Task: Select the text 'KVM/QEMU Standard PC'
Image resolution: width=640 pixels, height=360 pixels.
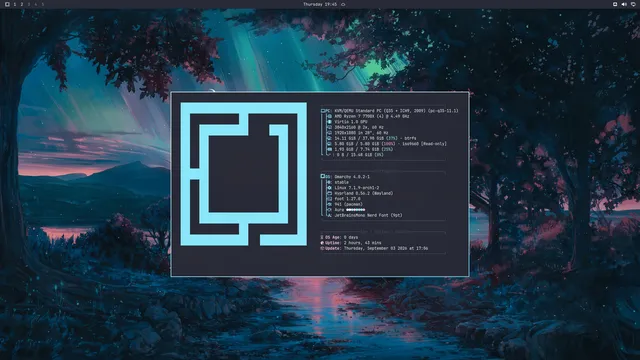Action: pyautogui.click(x=358, y=111)
